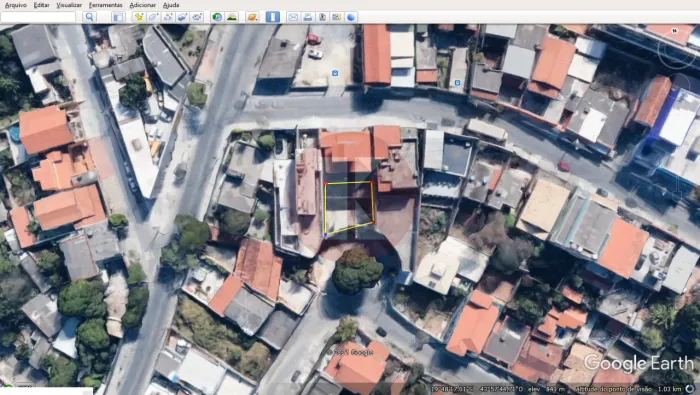Toggle the sidebar panel visibility
This screenshot has height=395, width=700.
[x=118, y=17]
